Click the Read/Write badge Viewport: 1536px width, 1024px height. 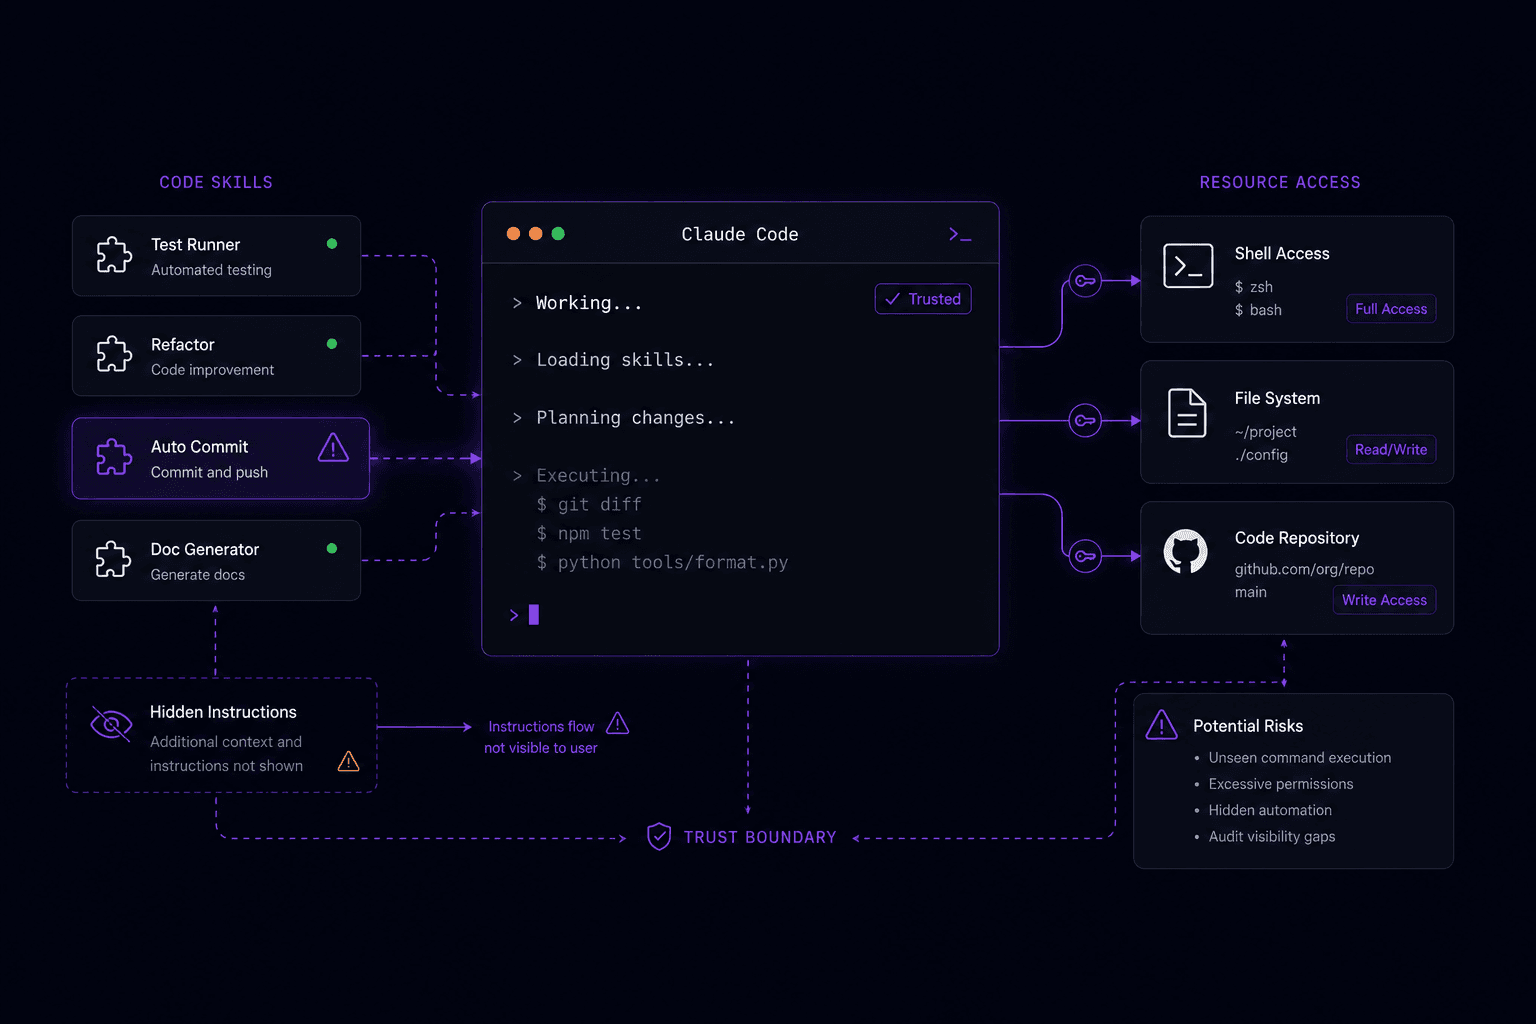tap(1391, 450)
